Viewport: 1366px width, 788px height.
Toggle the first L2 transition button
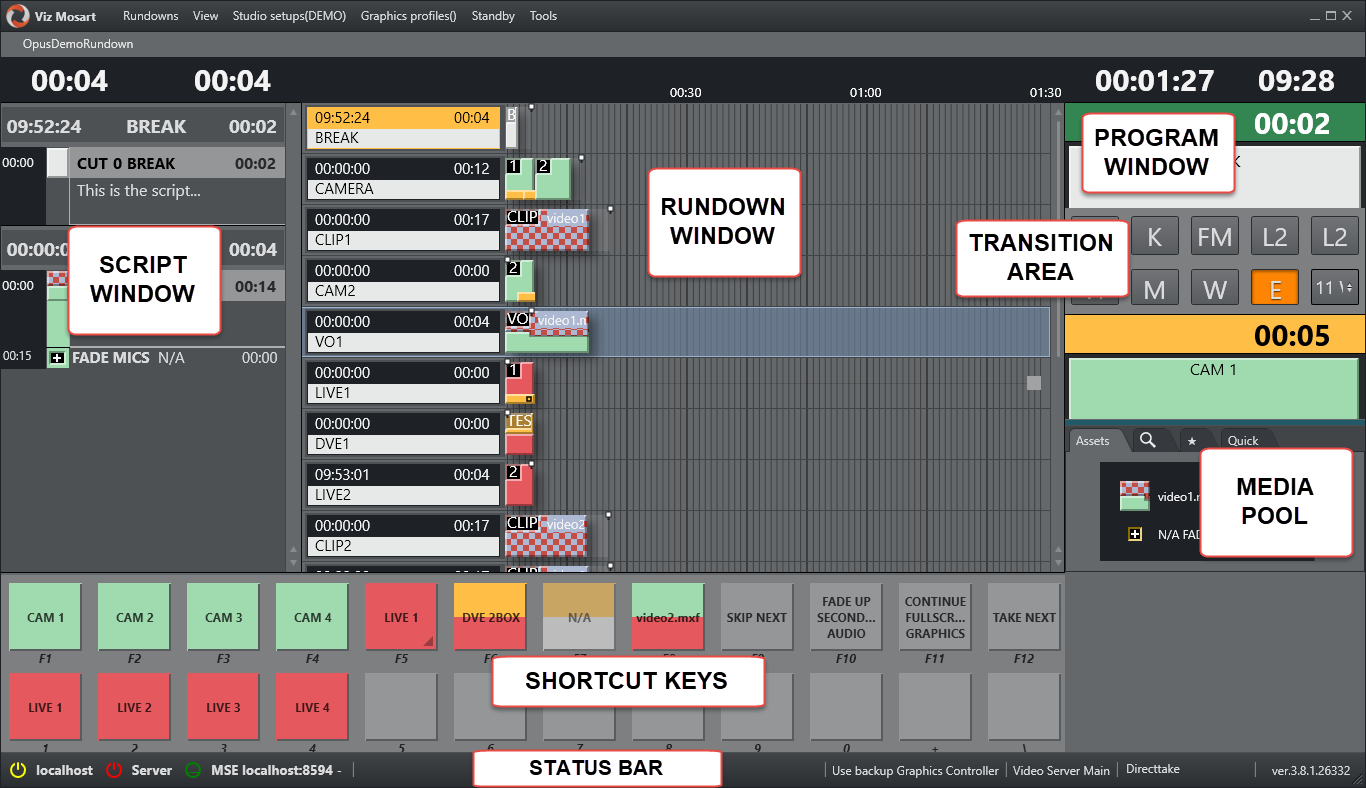pyautogui.click(x=1275, y=237)
